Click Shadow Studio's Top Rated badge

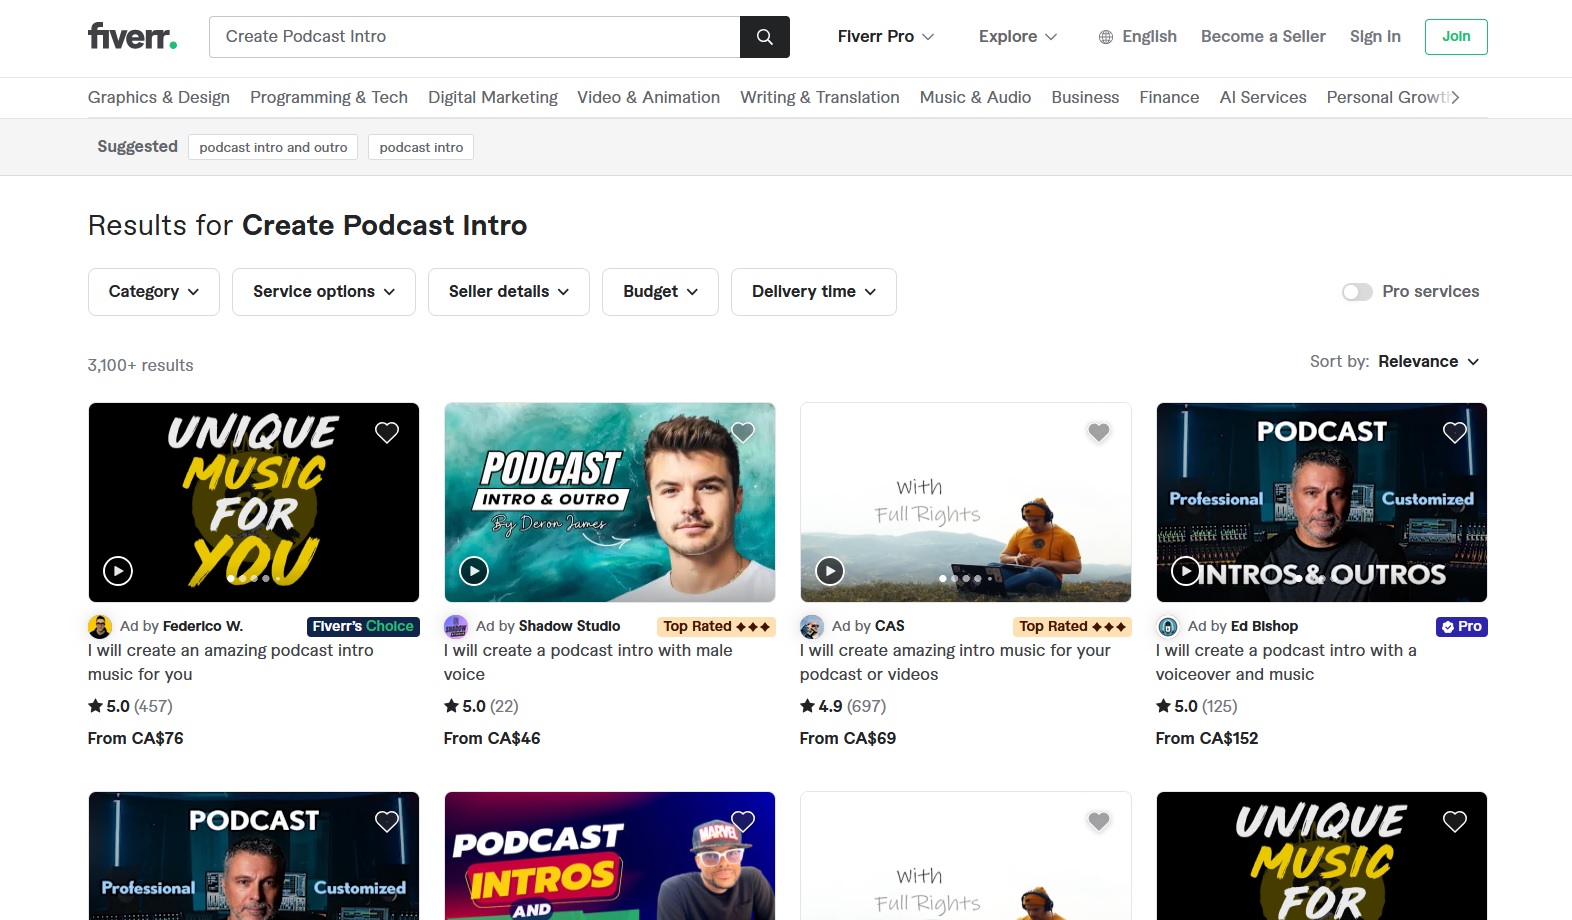pos(717,627)
